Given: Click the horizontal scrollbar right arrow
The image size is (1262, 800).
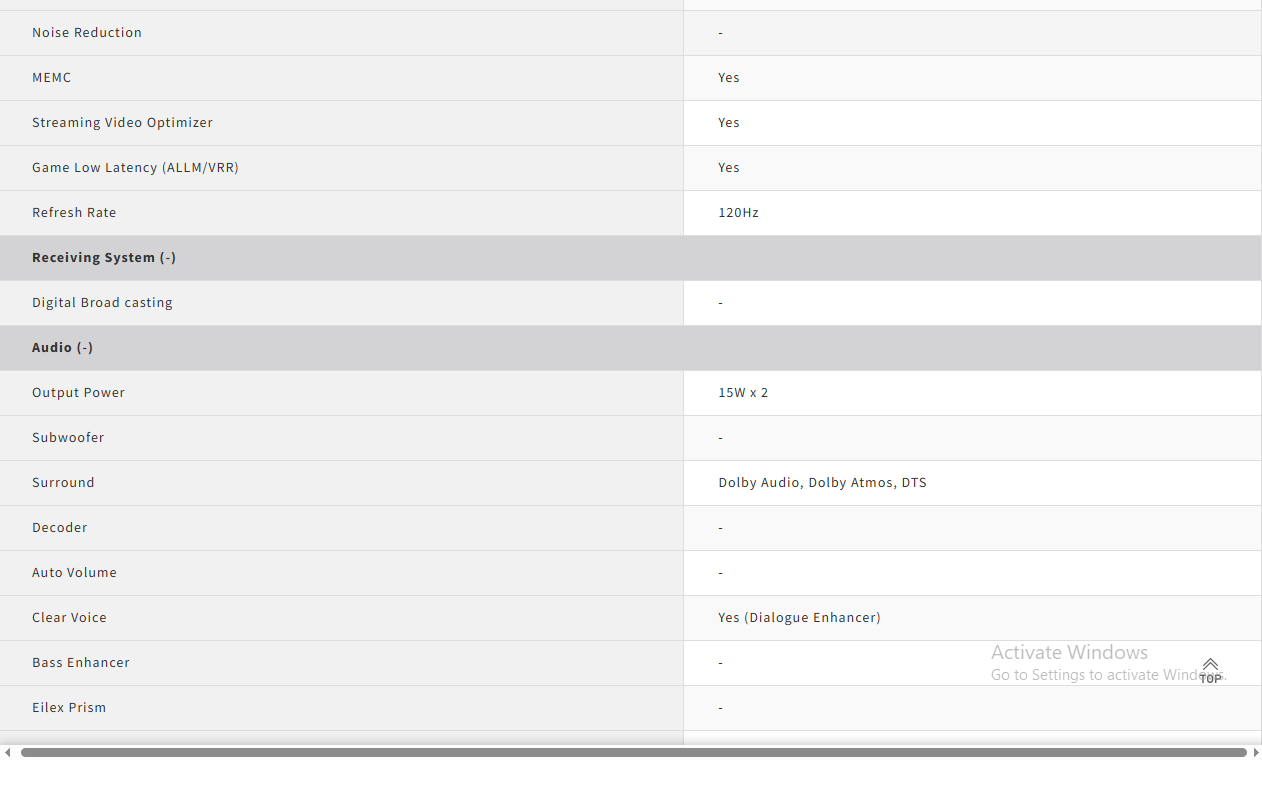Looking at the screenshot, I should tap(1256, 752).
